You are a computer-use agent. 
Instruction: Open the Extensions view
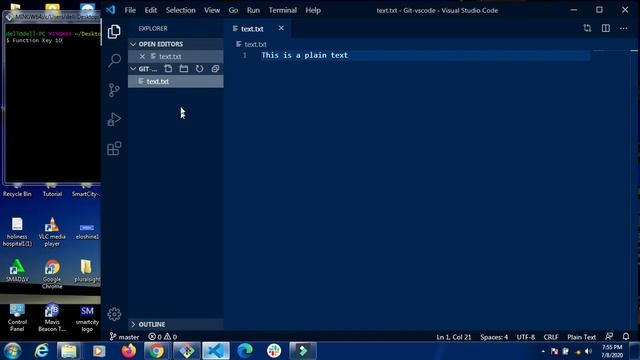pos(114,149)
